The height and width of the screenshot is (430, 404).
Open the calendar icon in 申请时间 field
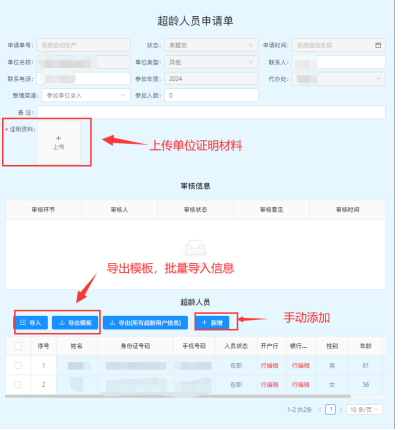pos(378,45)
